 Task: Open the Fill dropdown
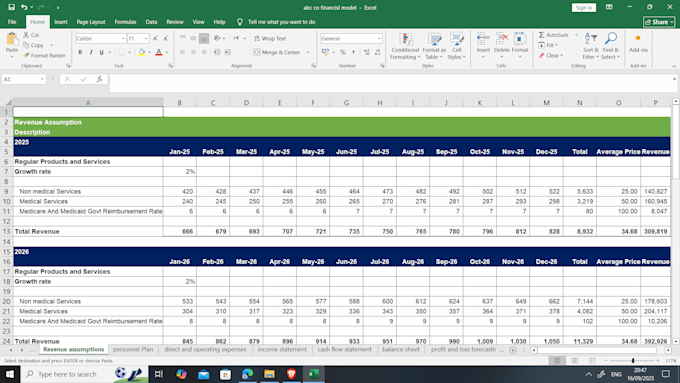[549, 45]
